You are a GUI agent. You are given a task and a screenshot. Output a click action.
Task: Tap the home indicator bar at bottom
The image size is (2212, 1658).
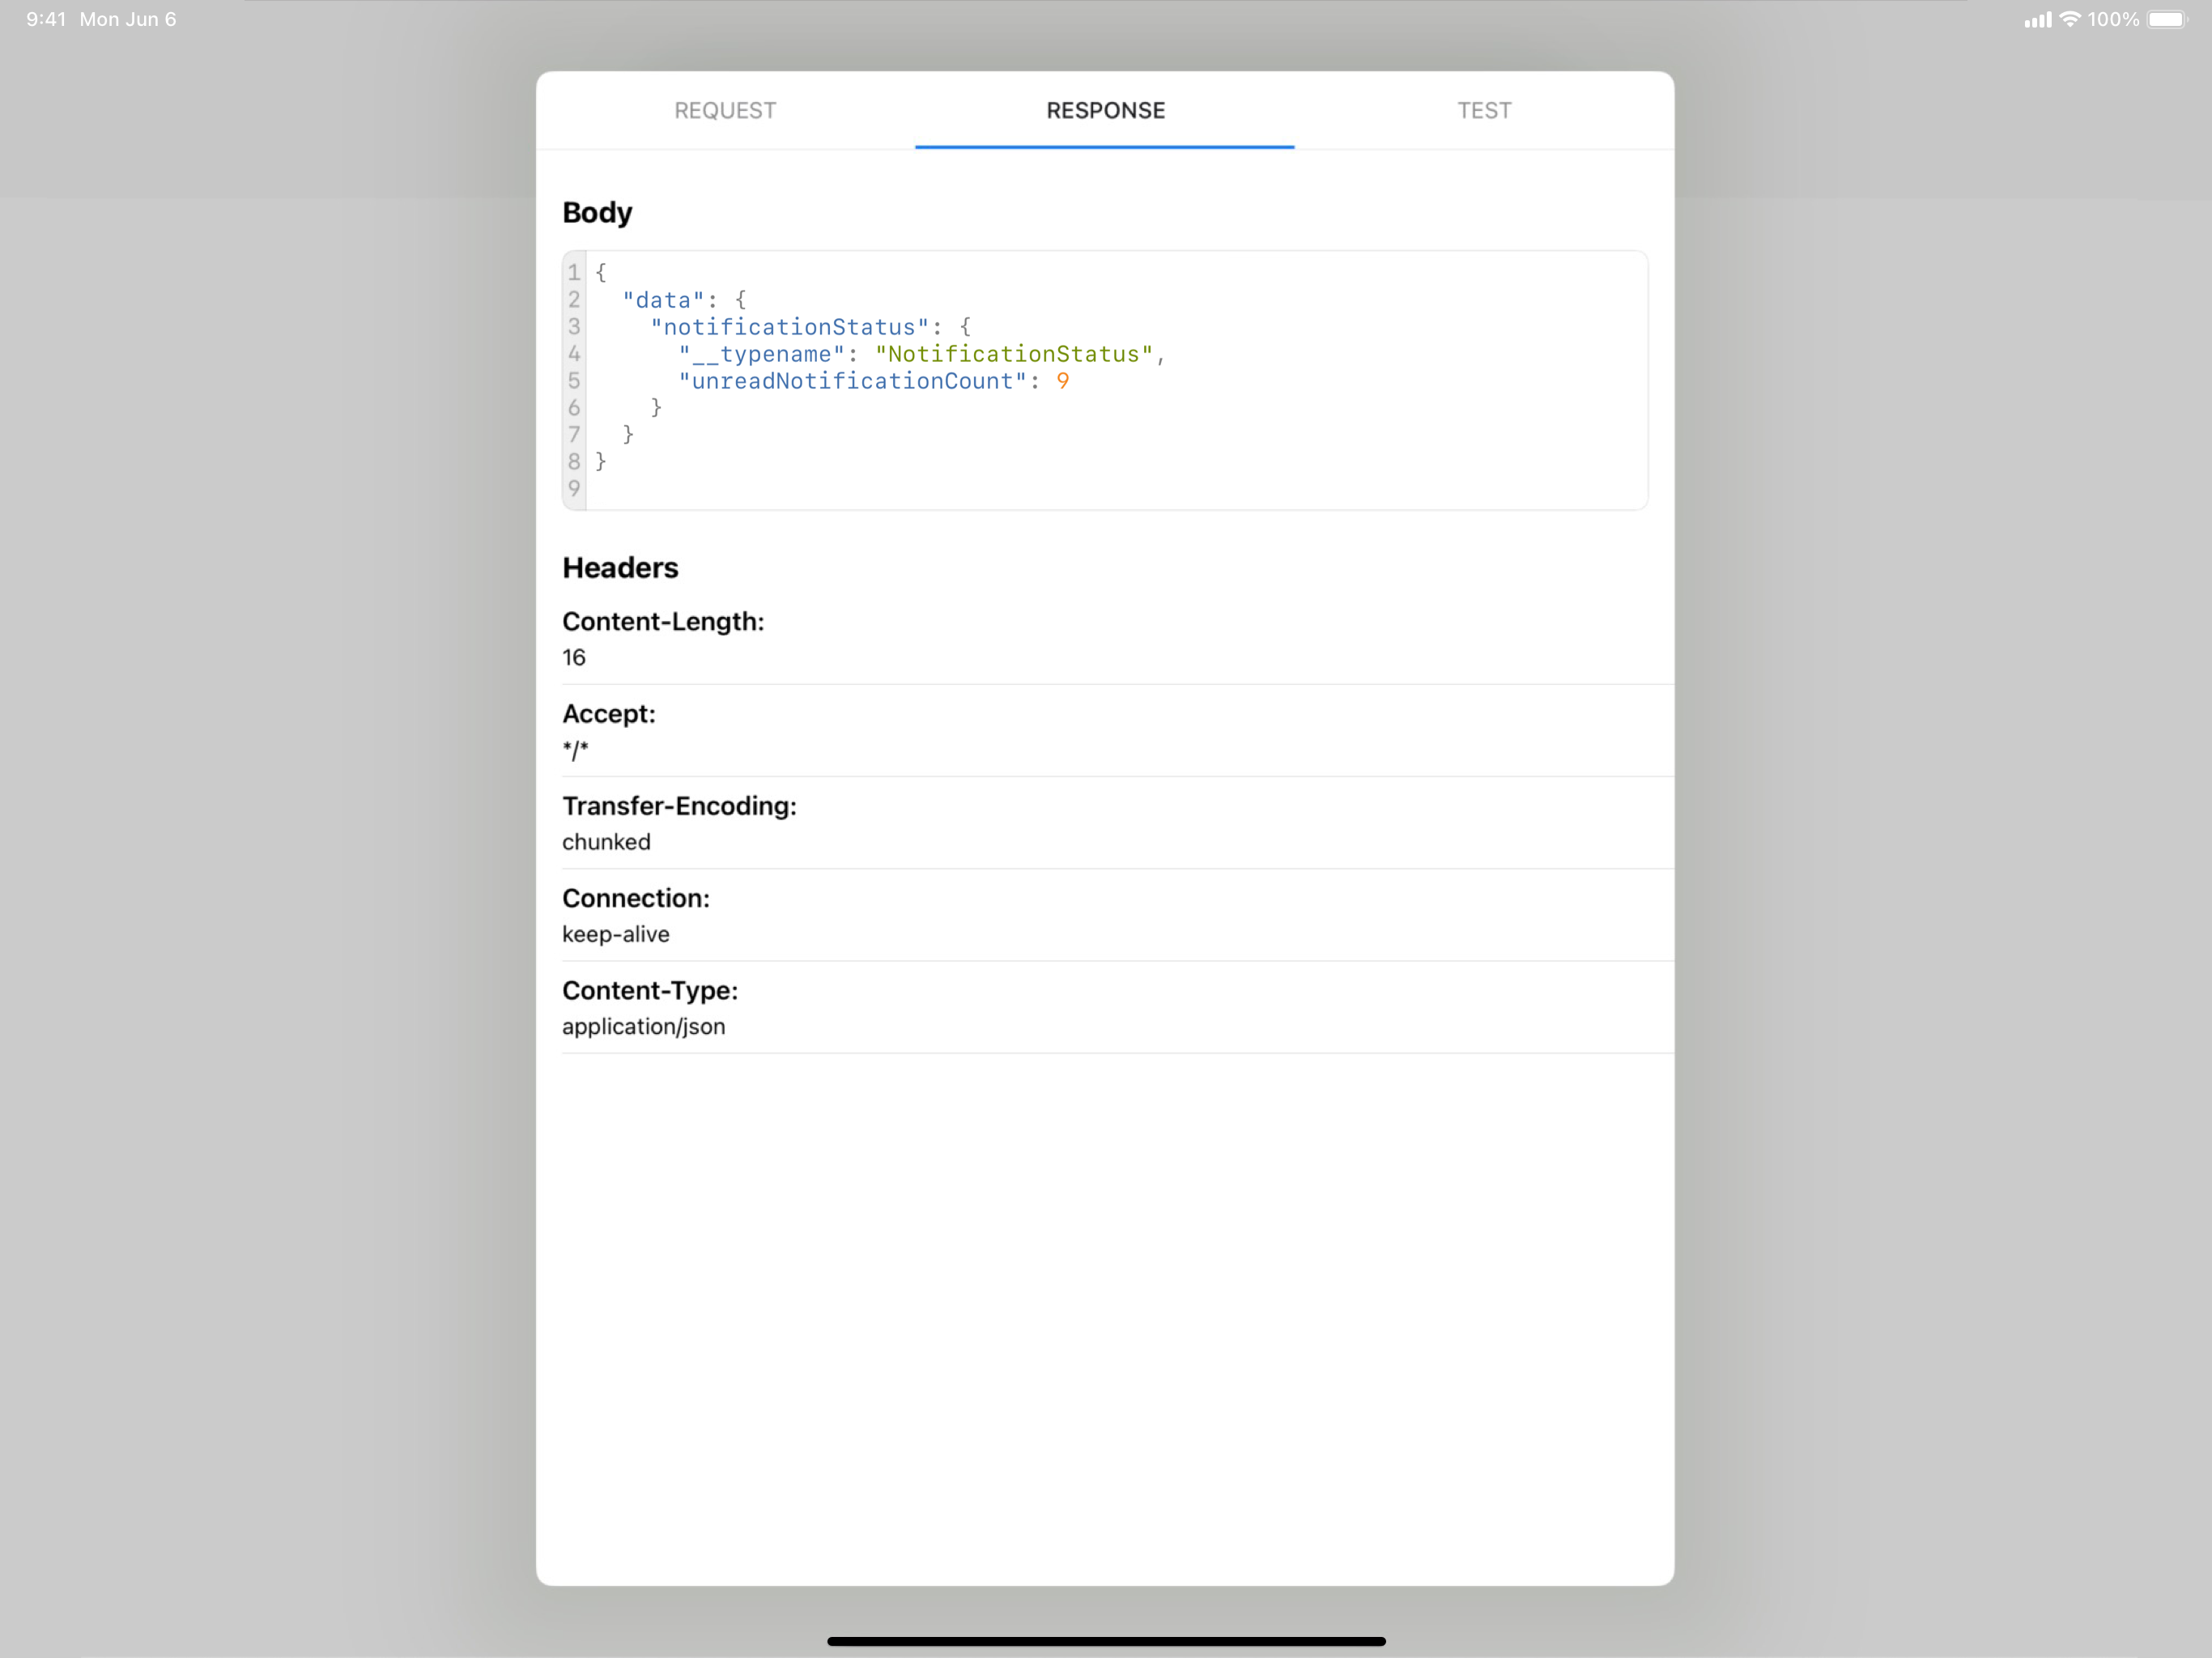click(1106, 1641)
